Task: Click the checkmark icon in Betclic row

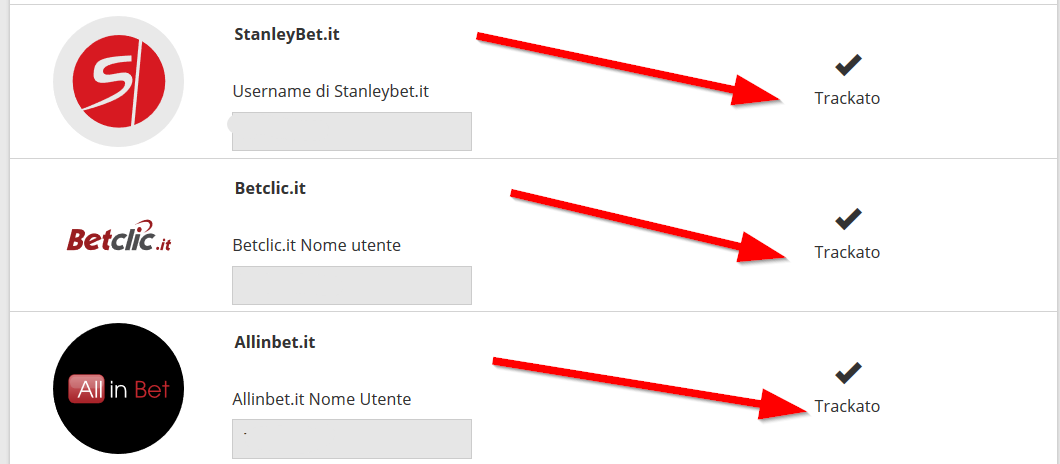Action: 848,219
